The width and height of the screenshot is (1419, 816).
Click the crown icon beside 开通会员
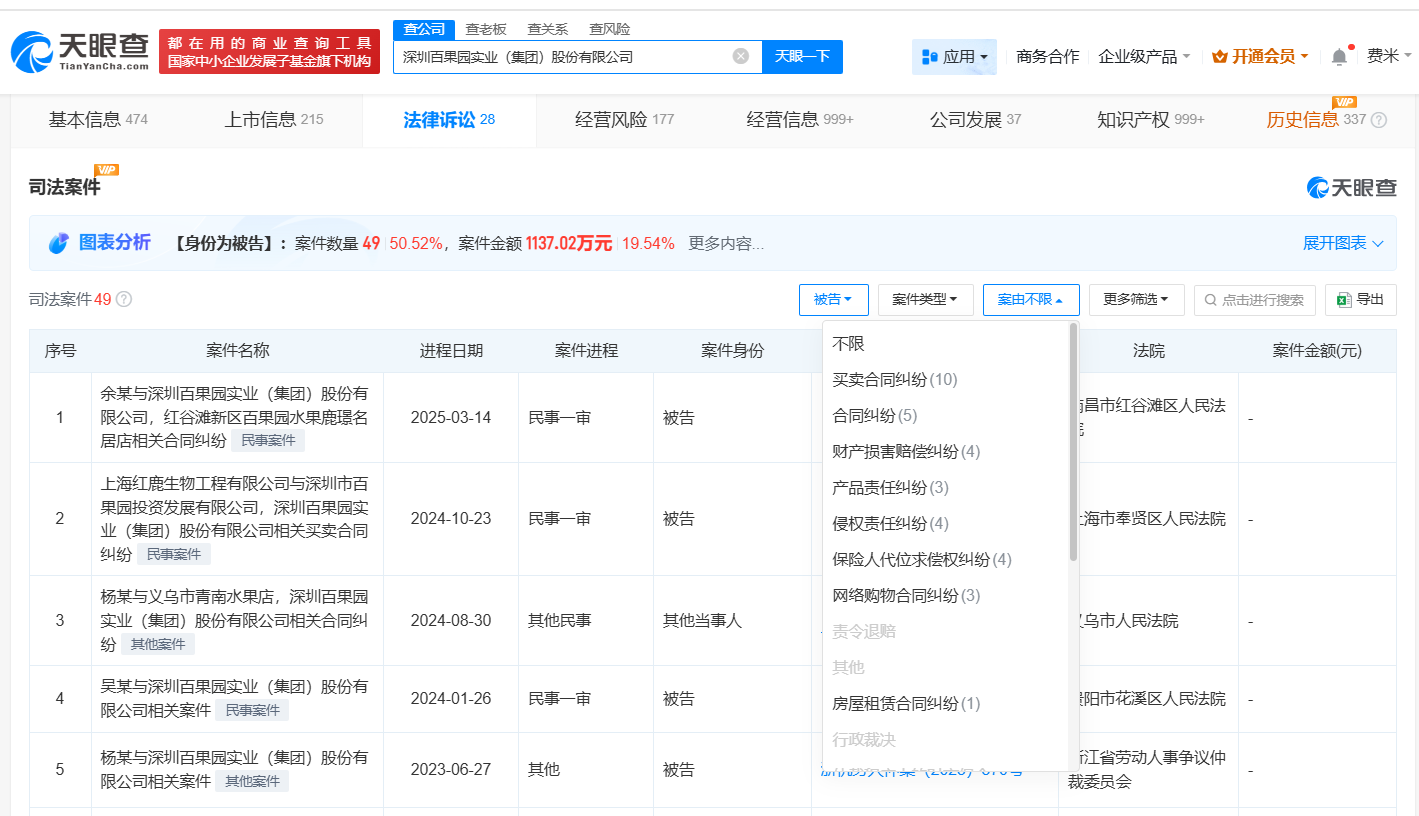[x=1221, y=56]
